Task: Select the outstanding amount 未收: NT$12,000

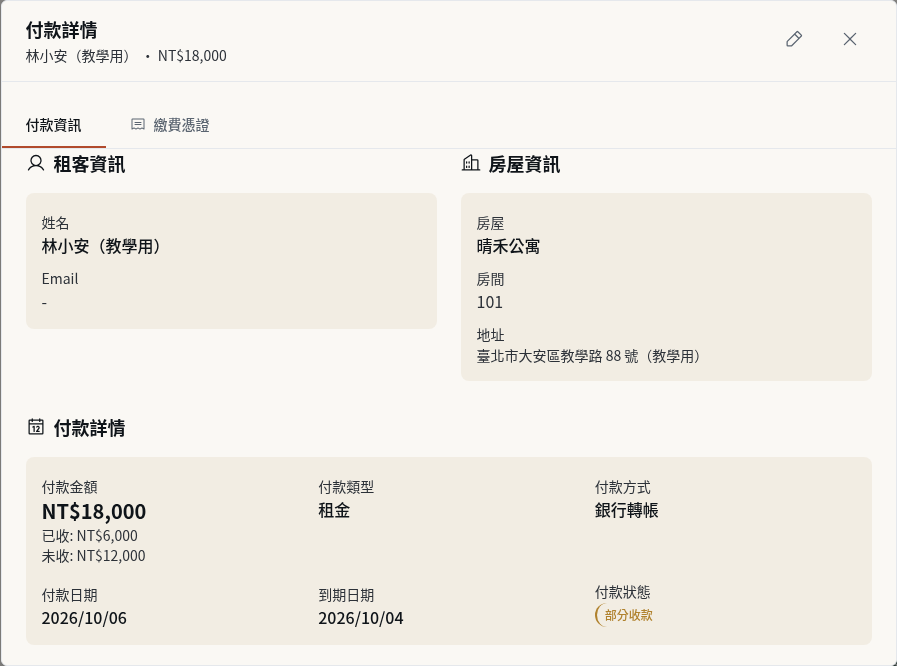Action: click(93, 556)
